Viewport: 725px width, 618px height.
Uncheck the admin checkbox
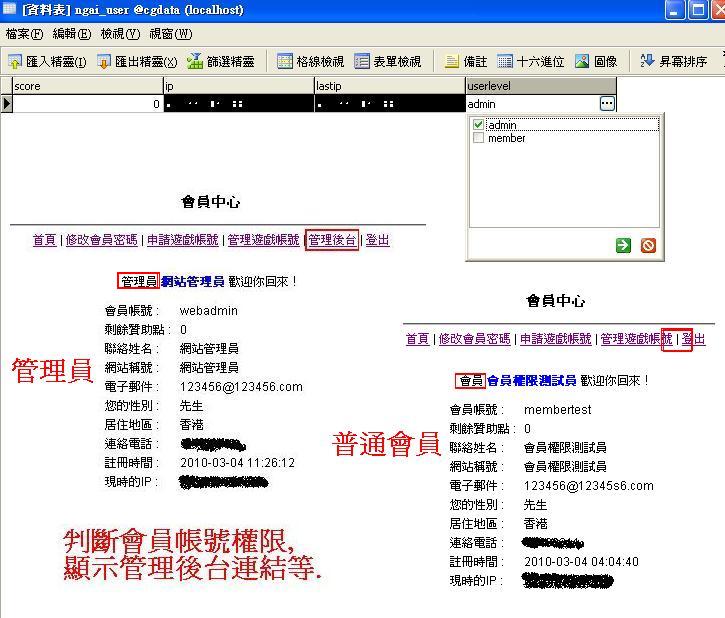point(479,125)
